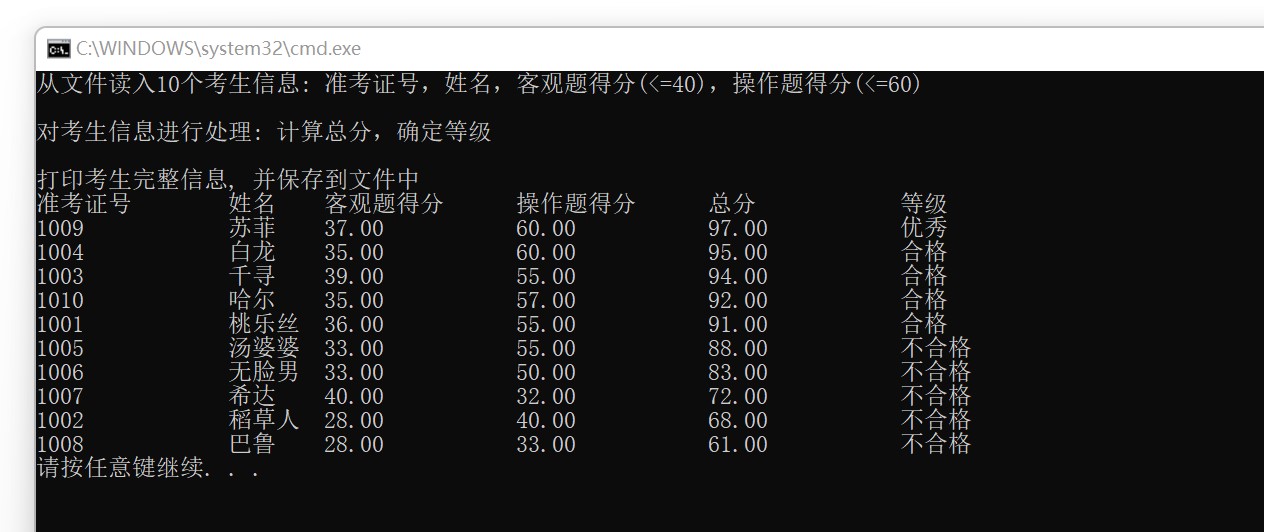
Task: Select the column header 总分
Action: coord(732,204)
